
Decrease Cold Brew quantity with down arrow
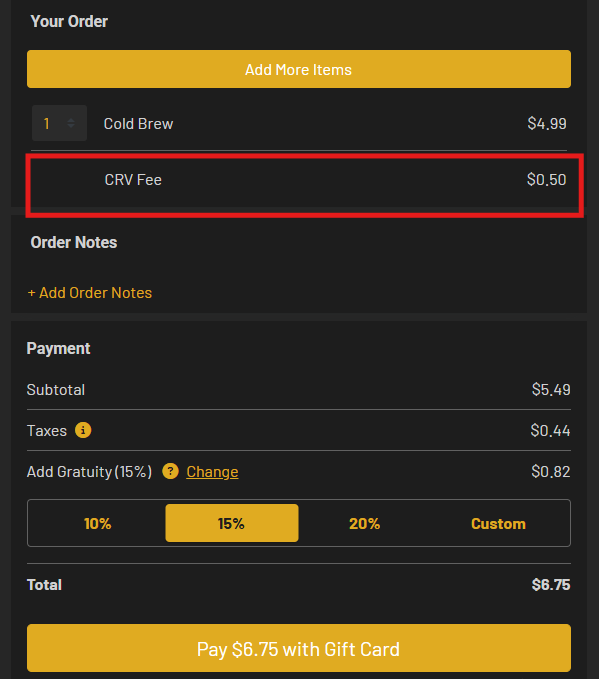(x=71, y=126)
